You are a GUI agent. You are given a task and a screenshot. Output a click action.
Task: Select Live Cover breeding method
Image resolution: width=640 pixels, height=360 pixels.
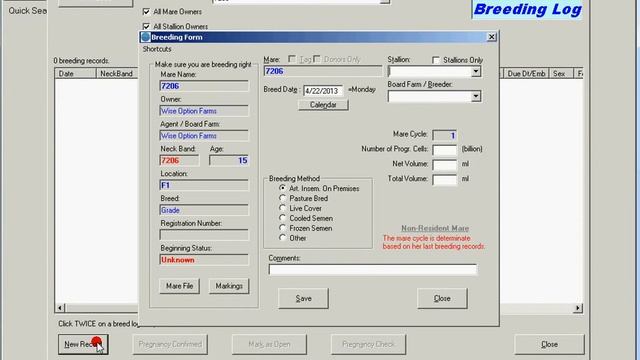[x=282, y=208]
